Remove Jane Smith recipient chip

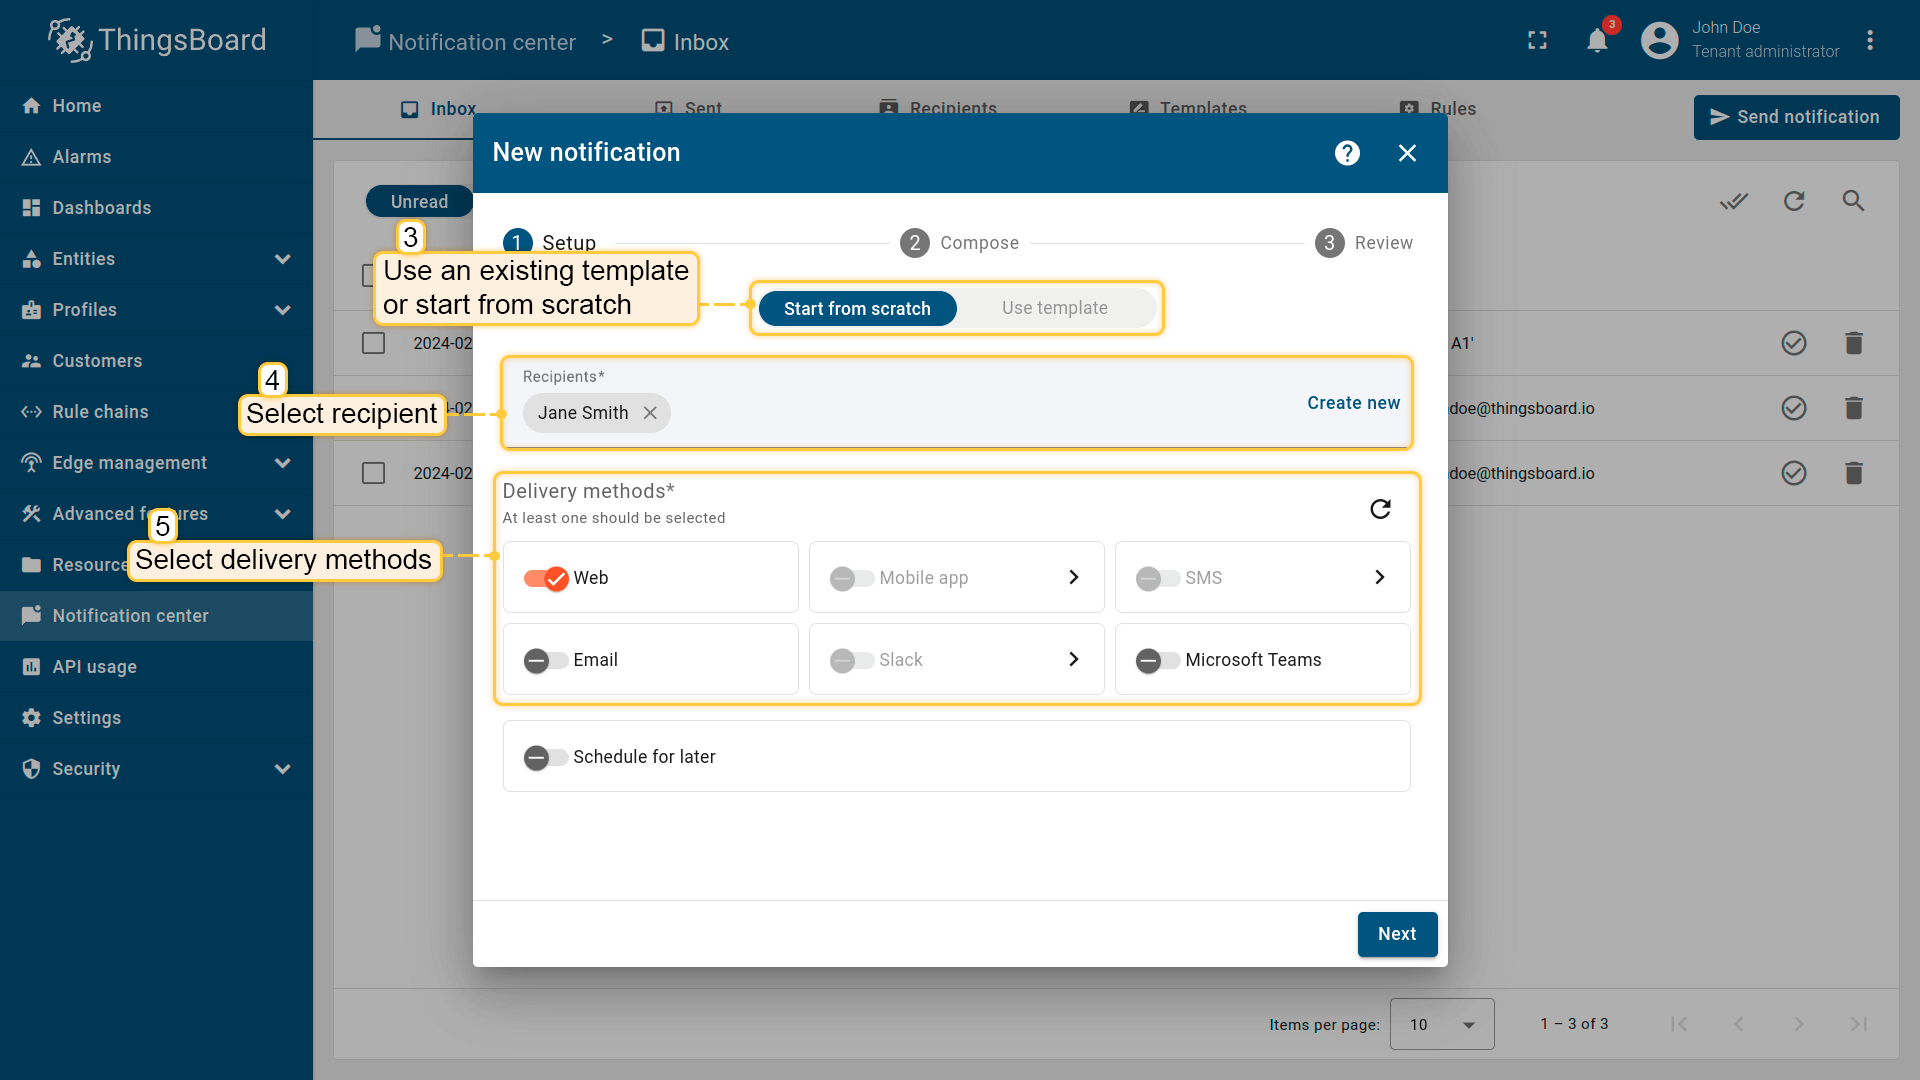tap(650, 413)
